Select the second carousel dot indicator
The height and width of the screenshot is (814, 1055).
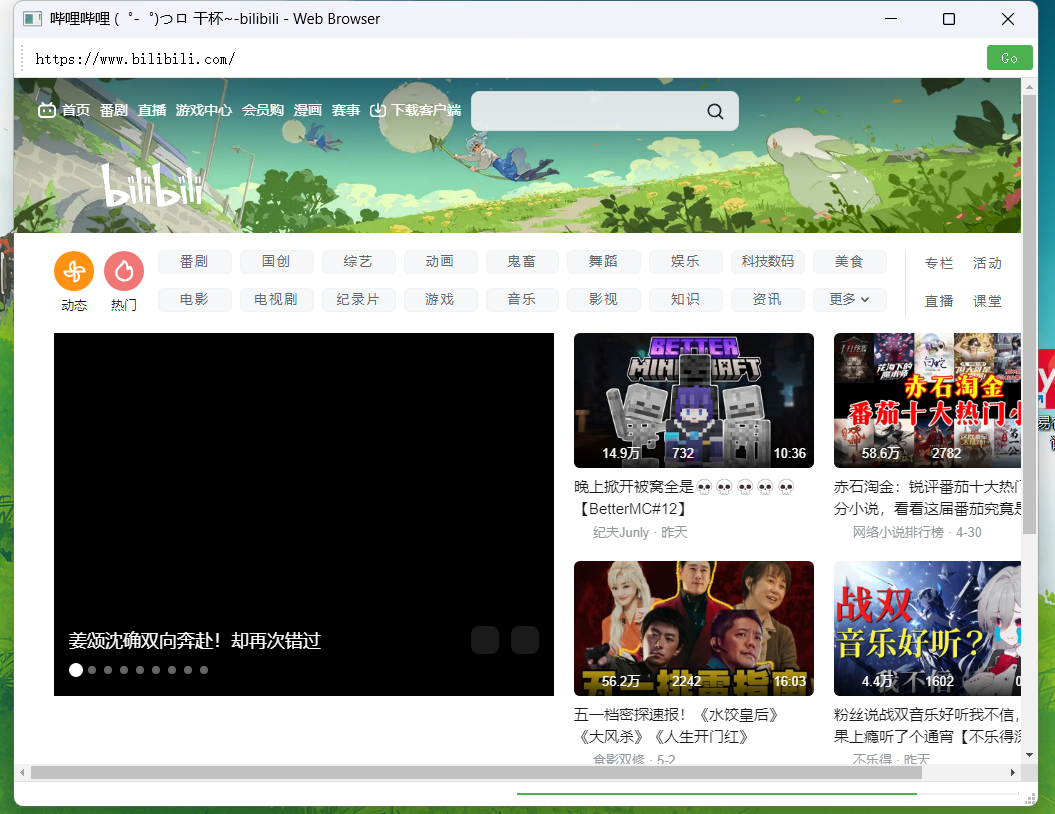point(92,670)
